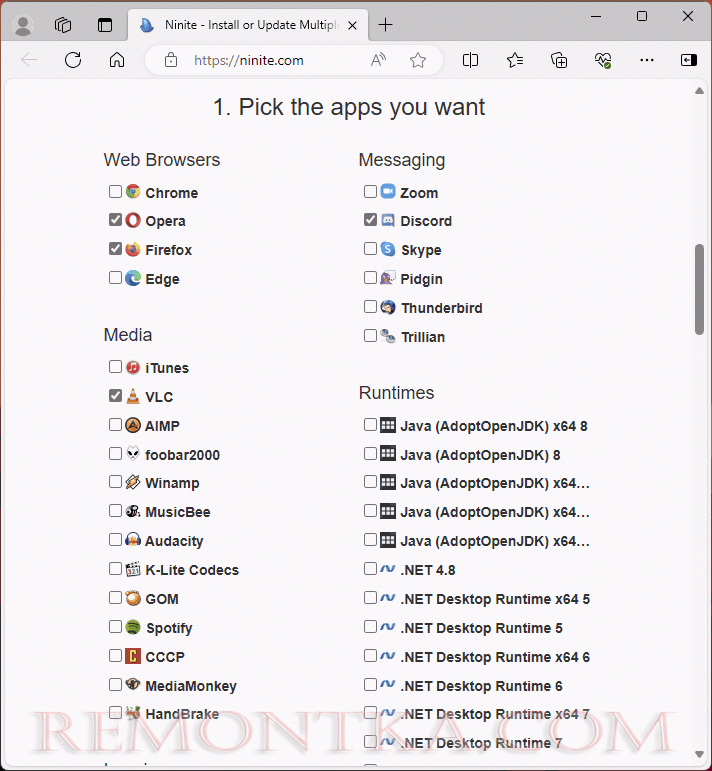
Task: Click the Thunderbird app icon
Action: tap(387, 307)
